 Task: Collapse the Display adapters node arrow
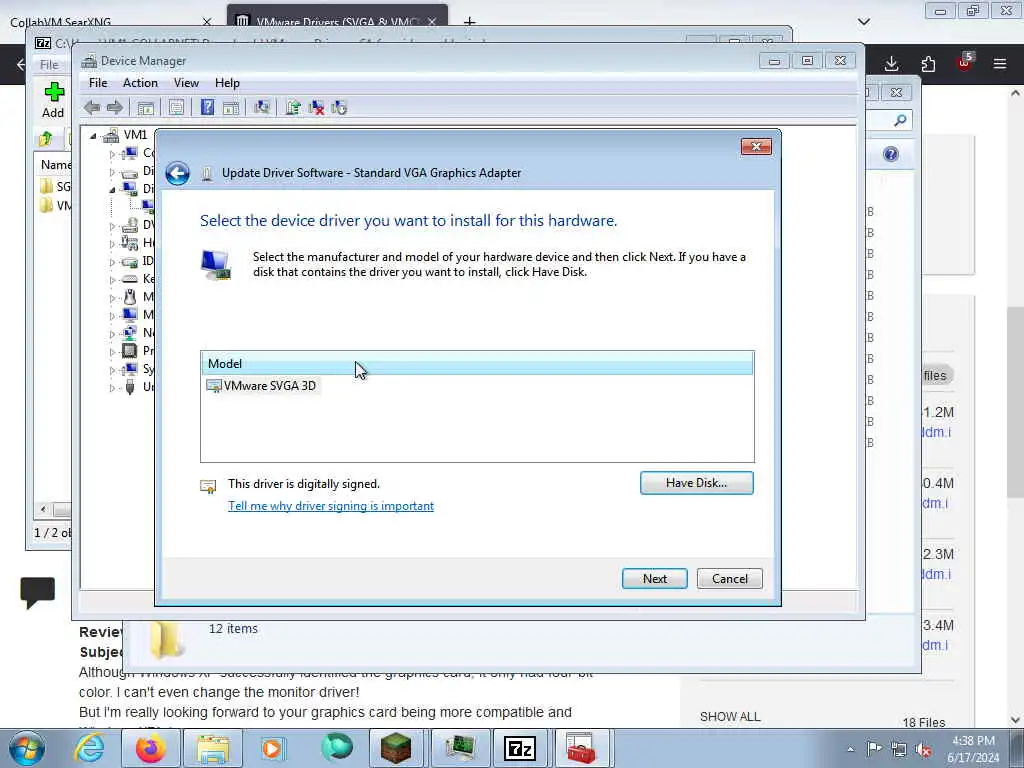tap(112, 189)
